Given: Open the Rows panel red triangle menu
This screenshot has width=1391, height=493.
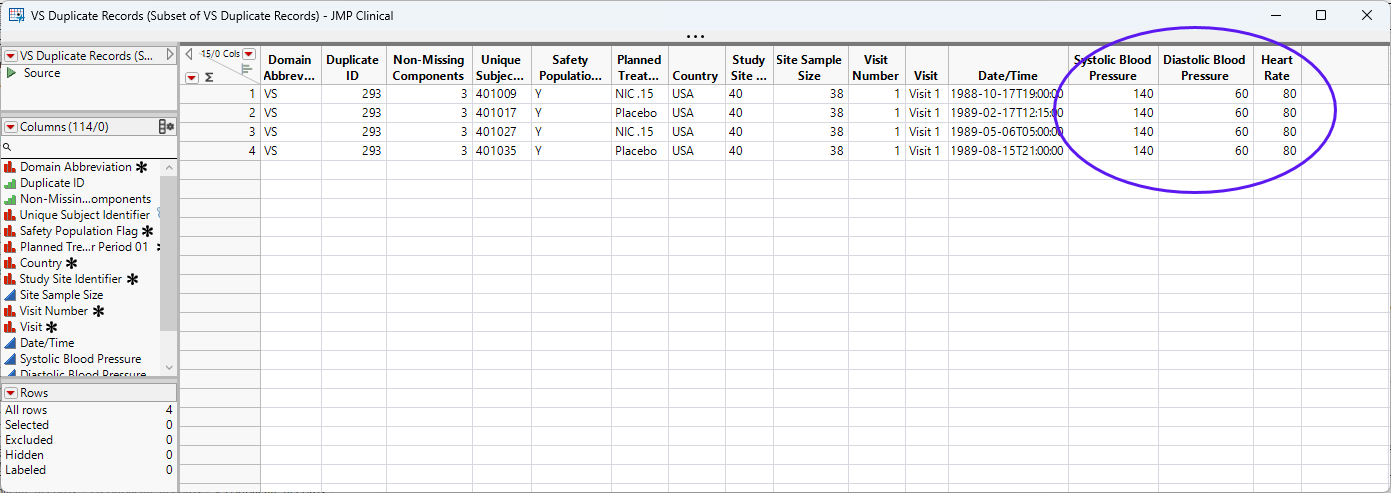Looking at the screenshot, I should (11, 393).
